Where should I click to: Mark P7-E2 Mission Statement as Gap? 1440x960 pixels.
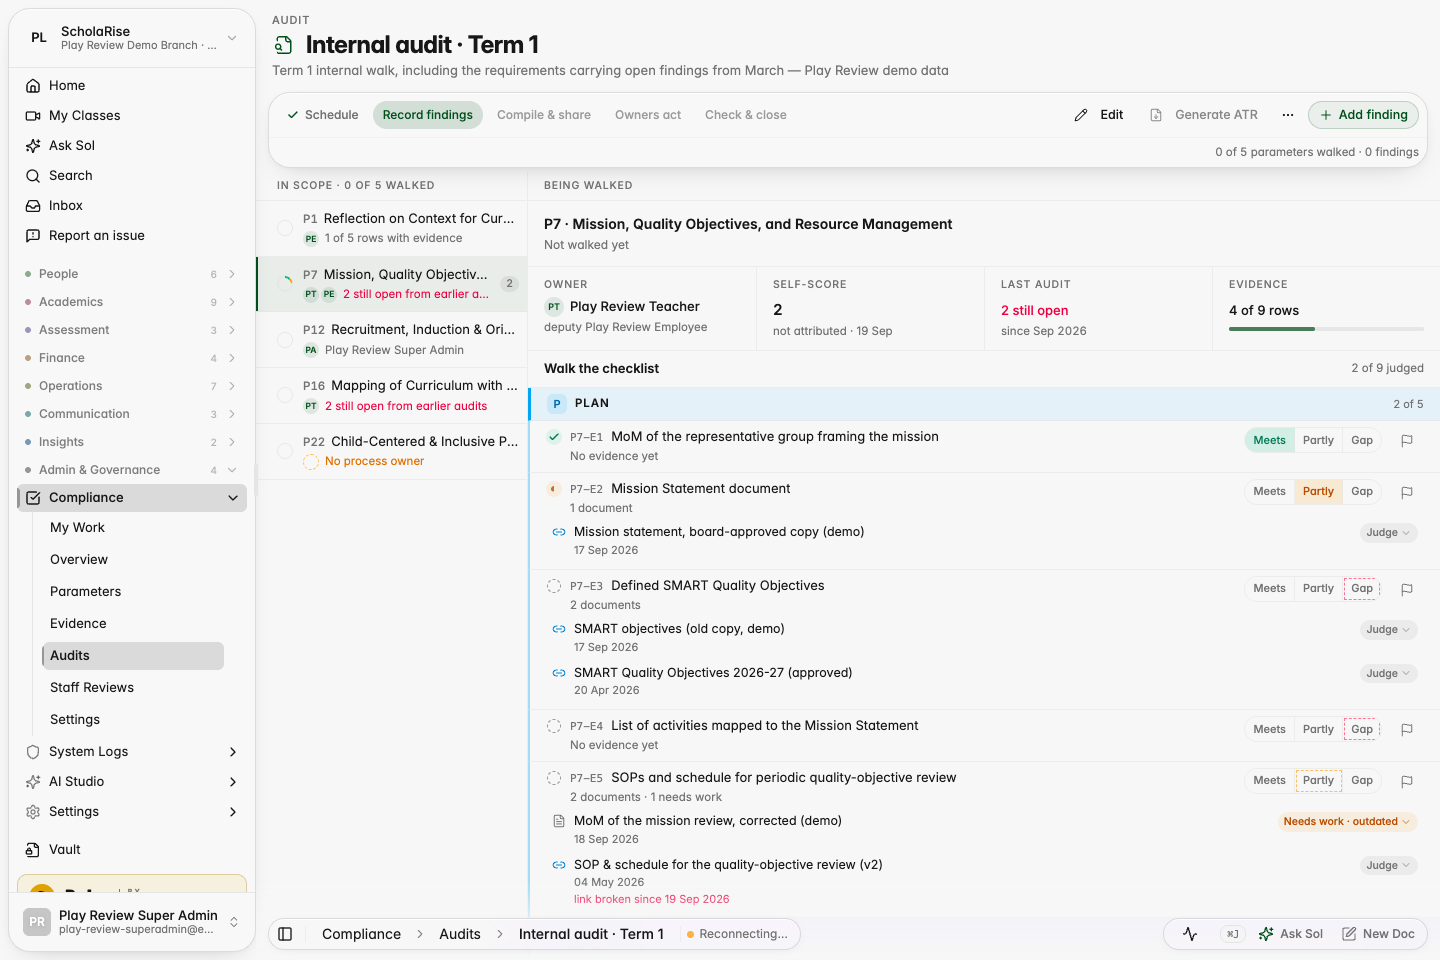1362,492
